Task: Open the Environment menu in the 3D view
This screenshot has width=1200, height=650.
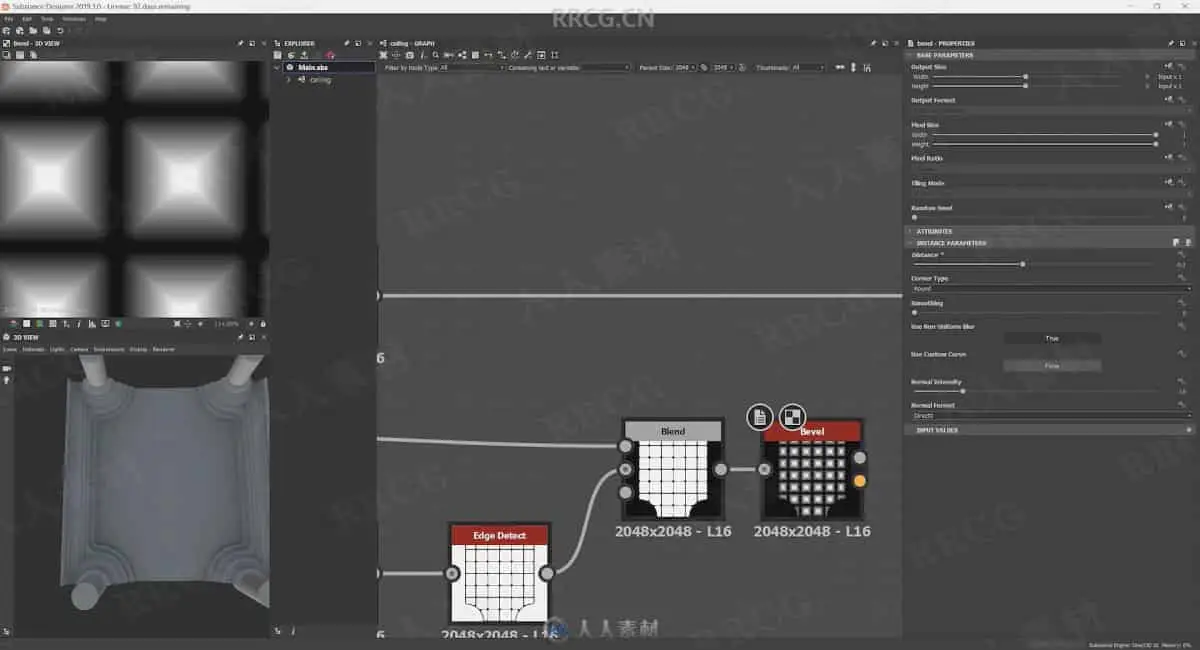Action: [x=109, y=349]
